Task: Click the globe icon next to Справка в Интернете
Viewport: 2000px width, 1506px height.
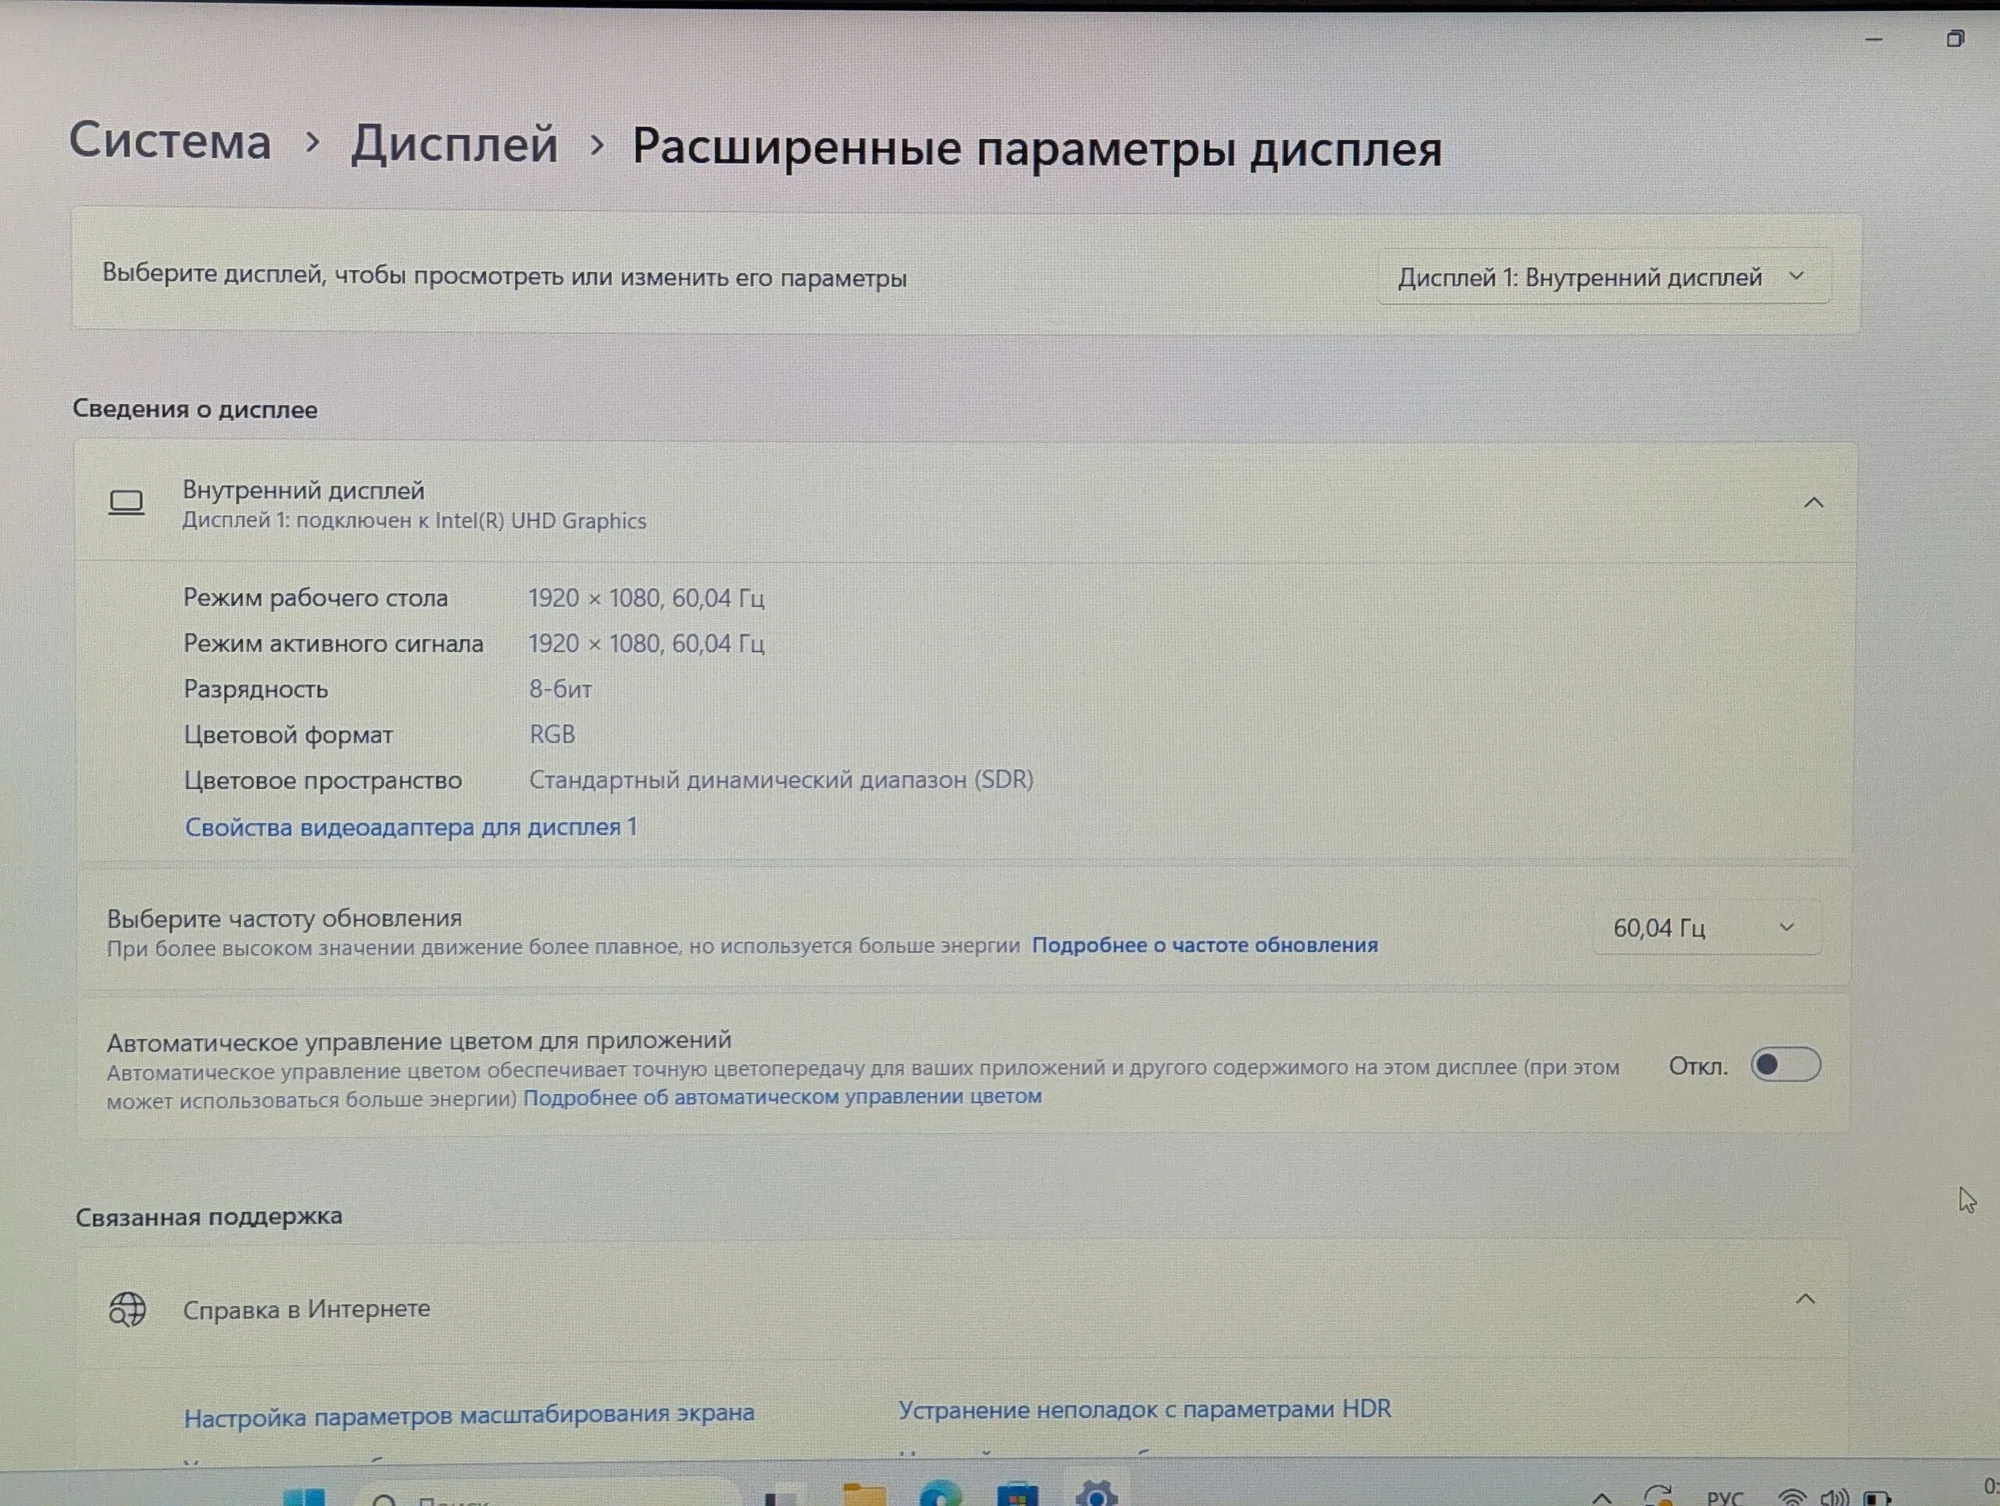Action: tap(127, 1309)
